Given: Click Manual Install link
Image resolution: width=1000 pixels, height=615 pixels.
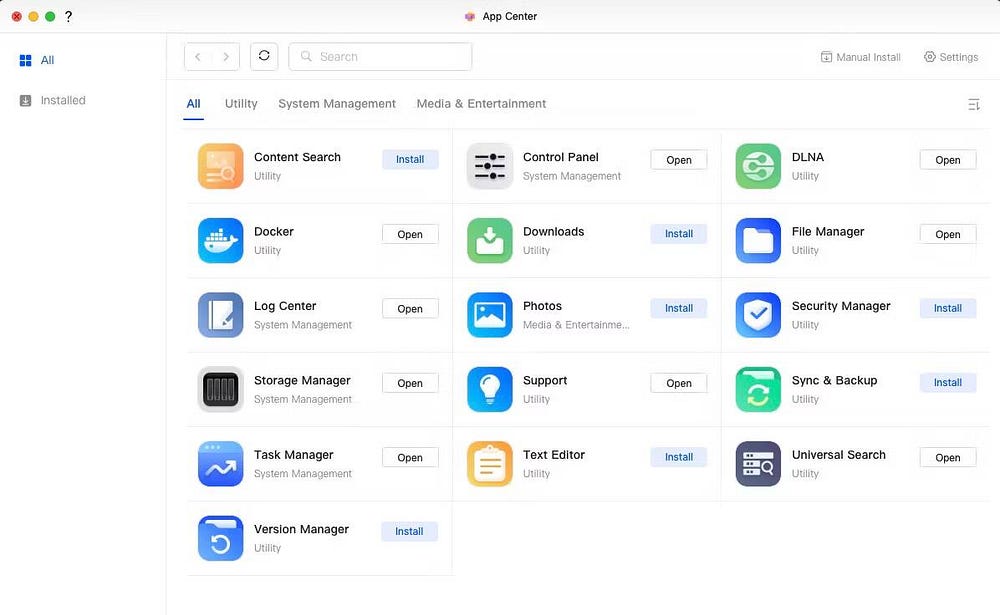Looking at the screenshot, I should (x=860, y=57).
